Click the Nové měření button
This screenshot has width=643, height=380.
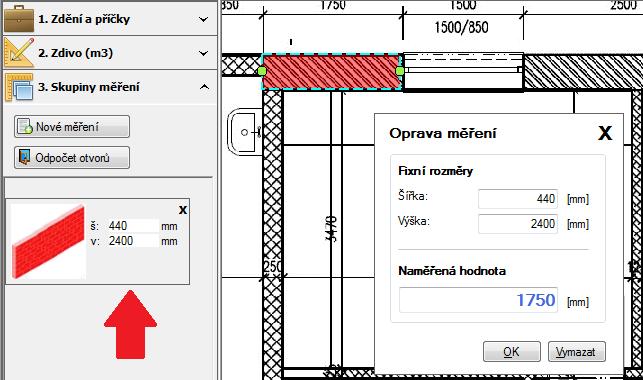click(72, 126)
